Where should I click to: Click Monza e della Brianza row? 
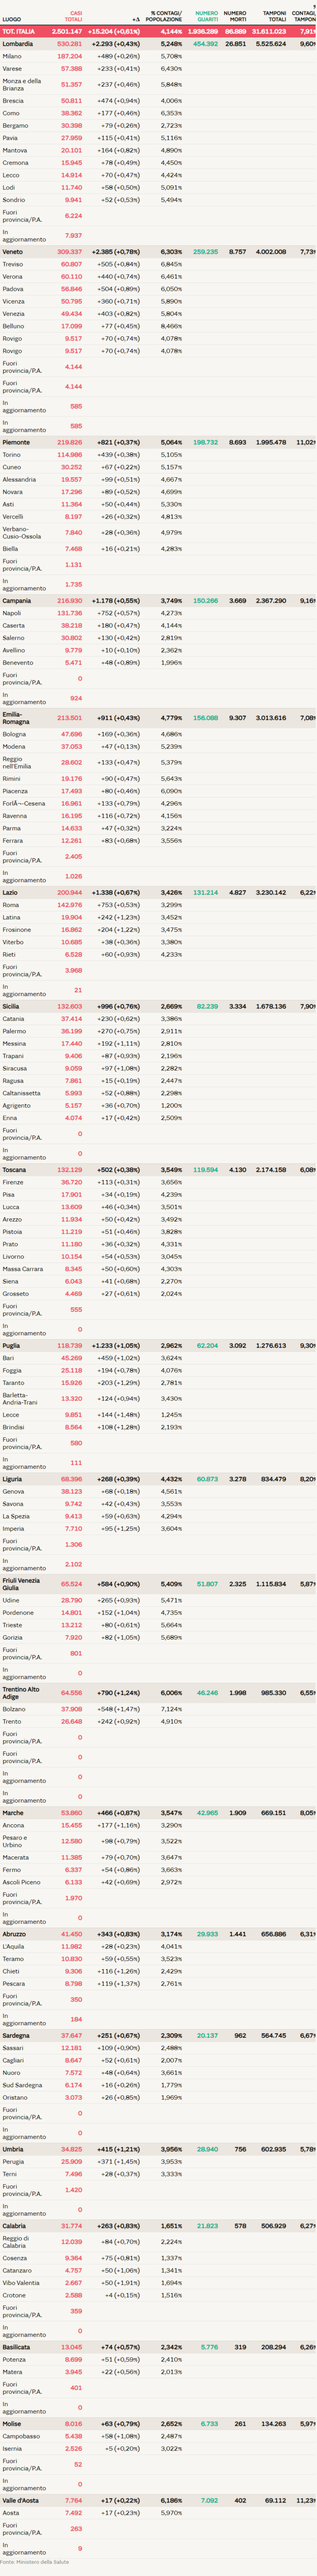pyautogui.click(x=158, y=85)
